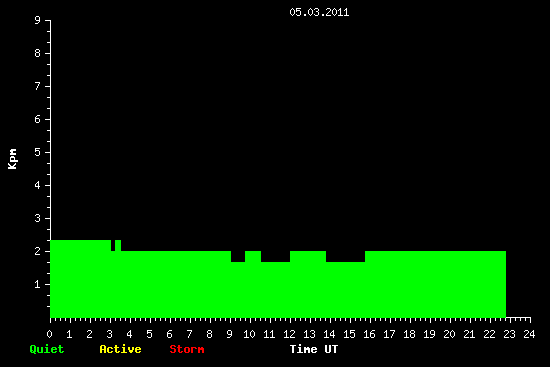Click the hour 24 tick label
550x367 pixels.
tap(529, 334)
